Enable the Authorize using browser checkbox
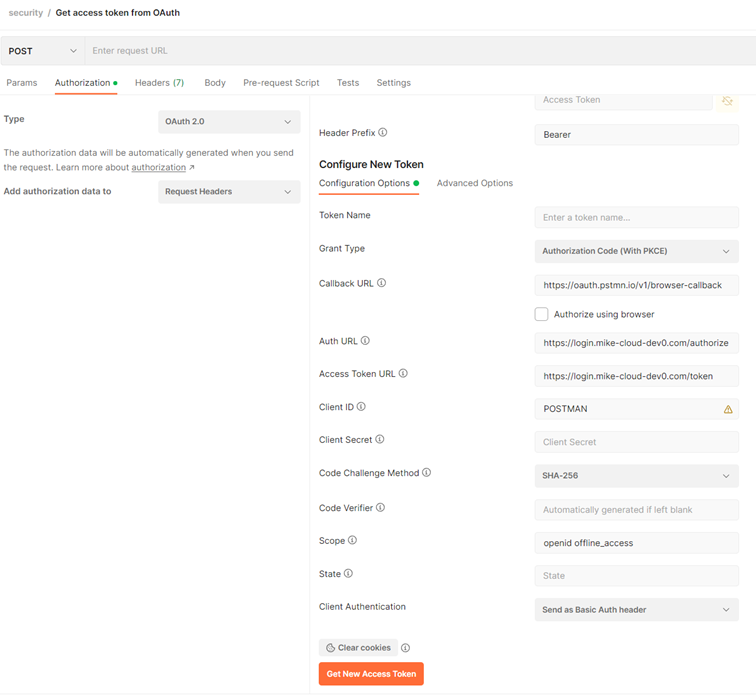Viewport: 756px width, 696px height. pyautogui.click(x=541, y=314)
